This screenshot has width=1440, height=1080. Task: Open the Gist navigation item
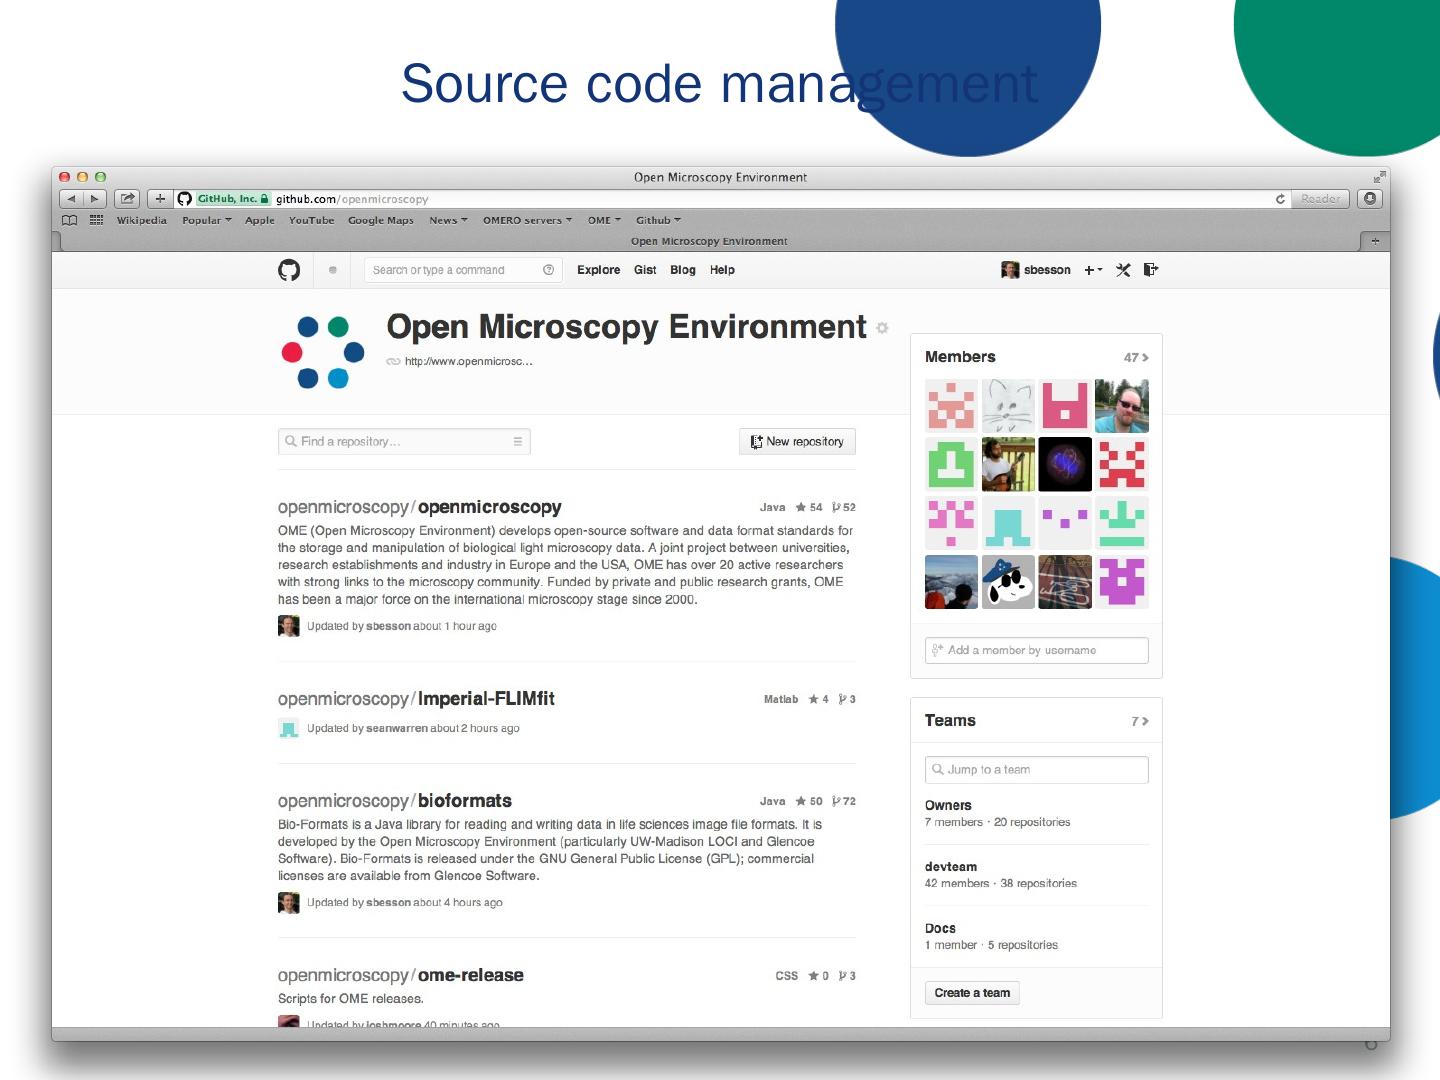(x=645, y=270)
